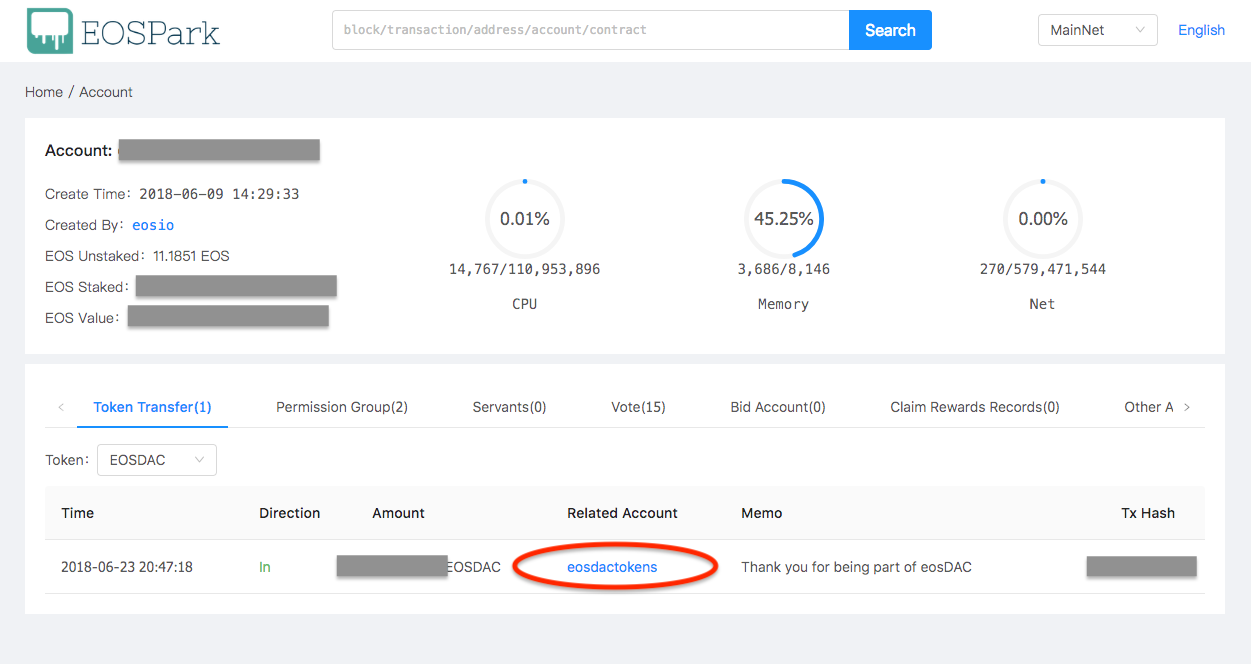Select the Token Transfer(1) tab
The height and width of the screenshot is (664, 1251).
(x=152, y=407)
